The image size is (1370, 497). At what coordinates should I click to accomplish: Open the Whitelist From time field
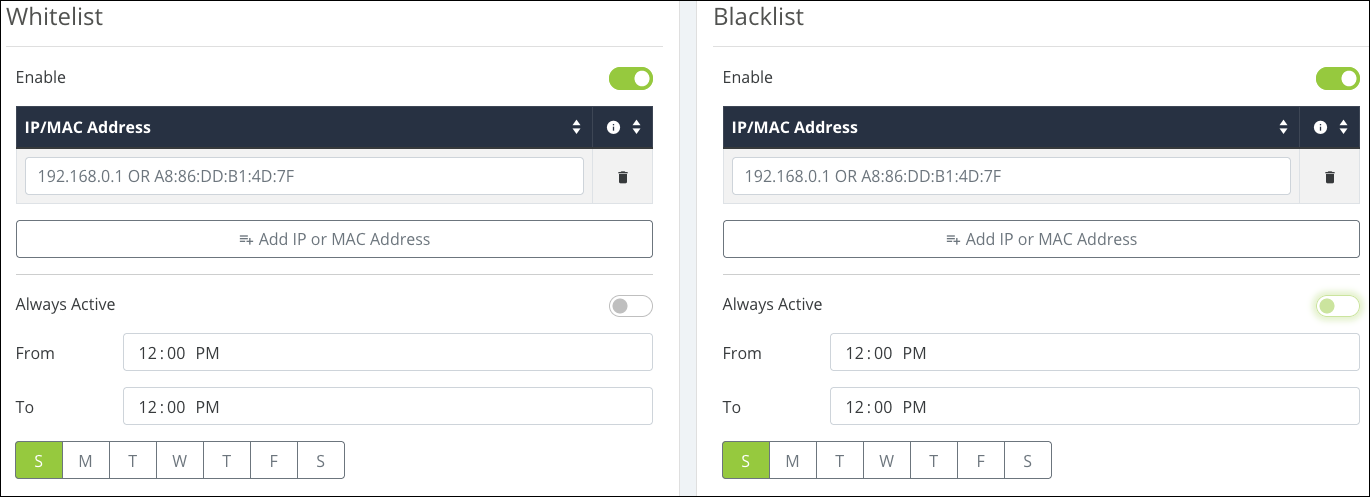click(388, 353)
